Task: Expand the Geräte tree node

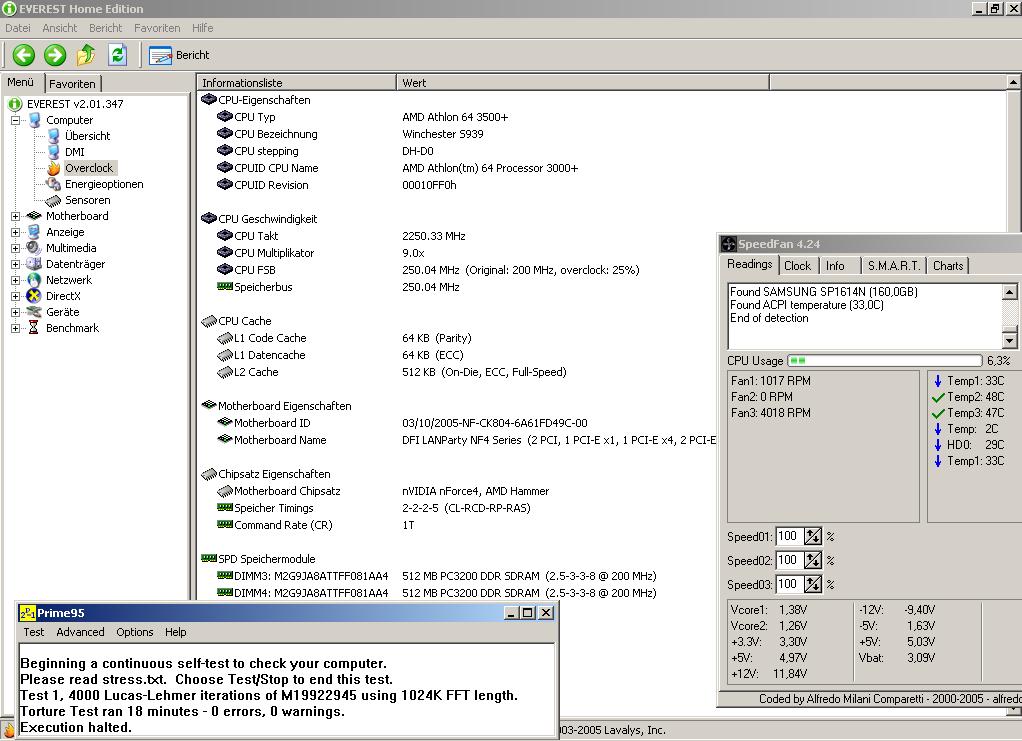Action: pyautogui.click(x=16, y=312)
